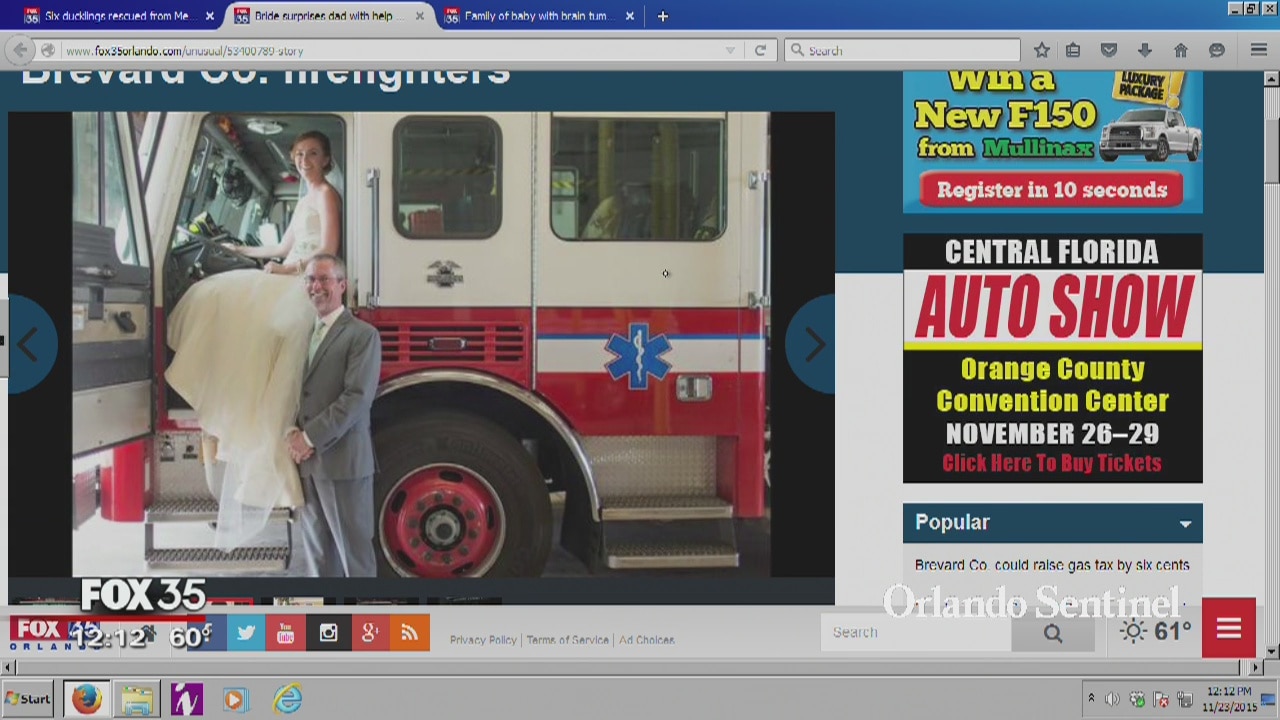Switch to Six ducklings rescued tab

[x=118, y=16]
